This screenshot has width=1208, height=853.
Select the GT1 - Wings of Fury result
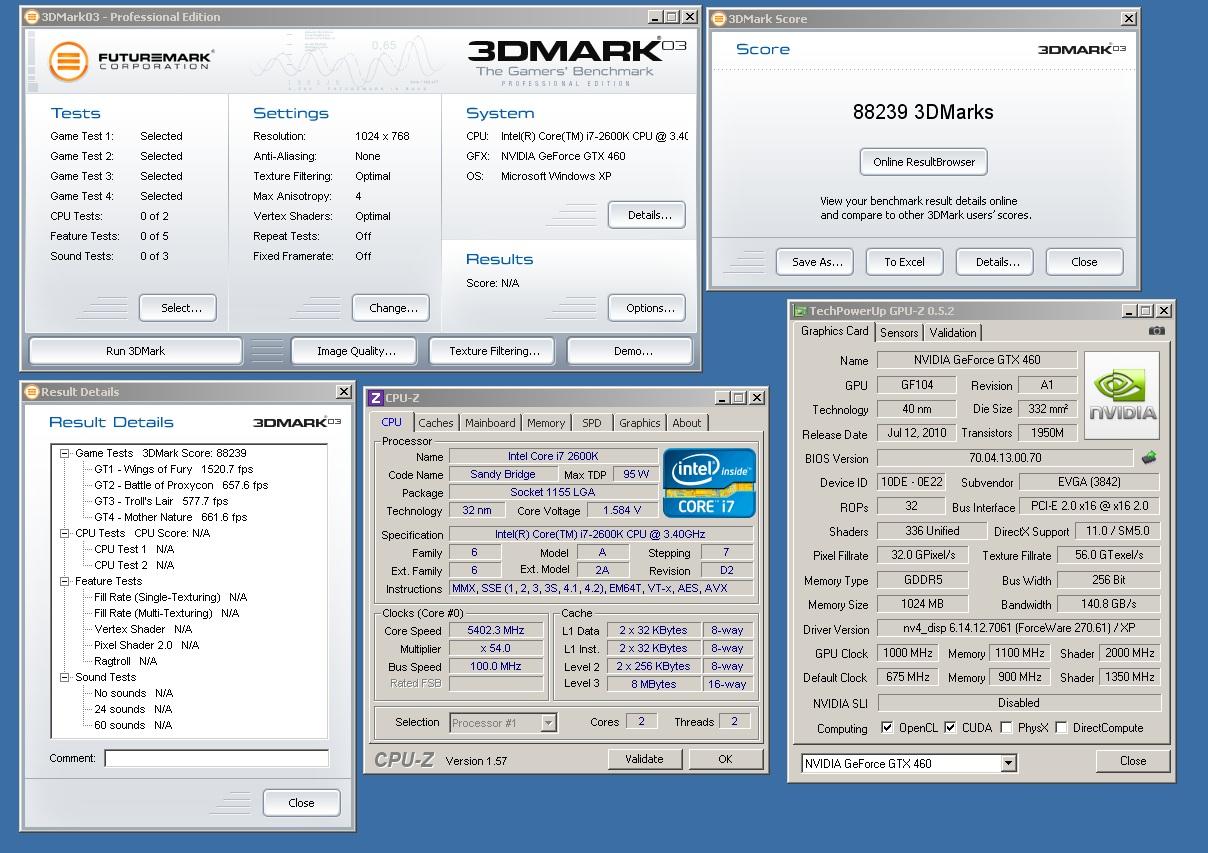(x=174, y=469)
